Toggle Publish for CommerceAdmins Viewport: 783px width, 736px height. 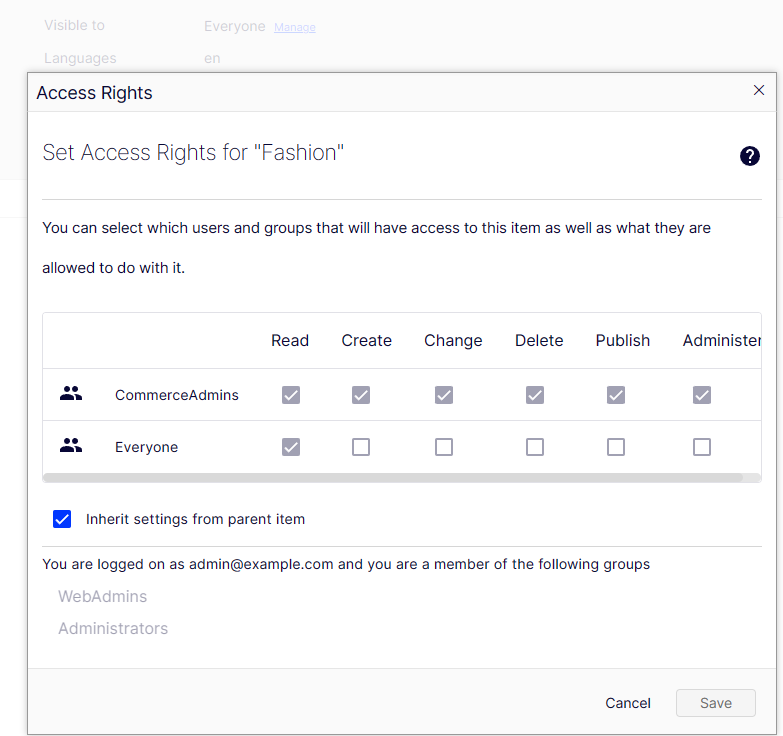(616, 395)
